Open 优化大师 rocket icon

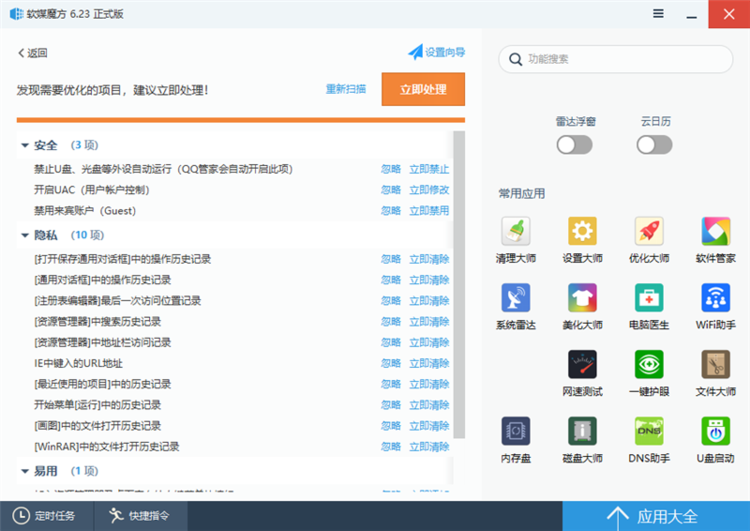pyautogui.click(x=649, y=232)
